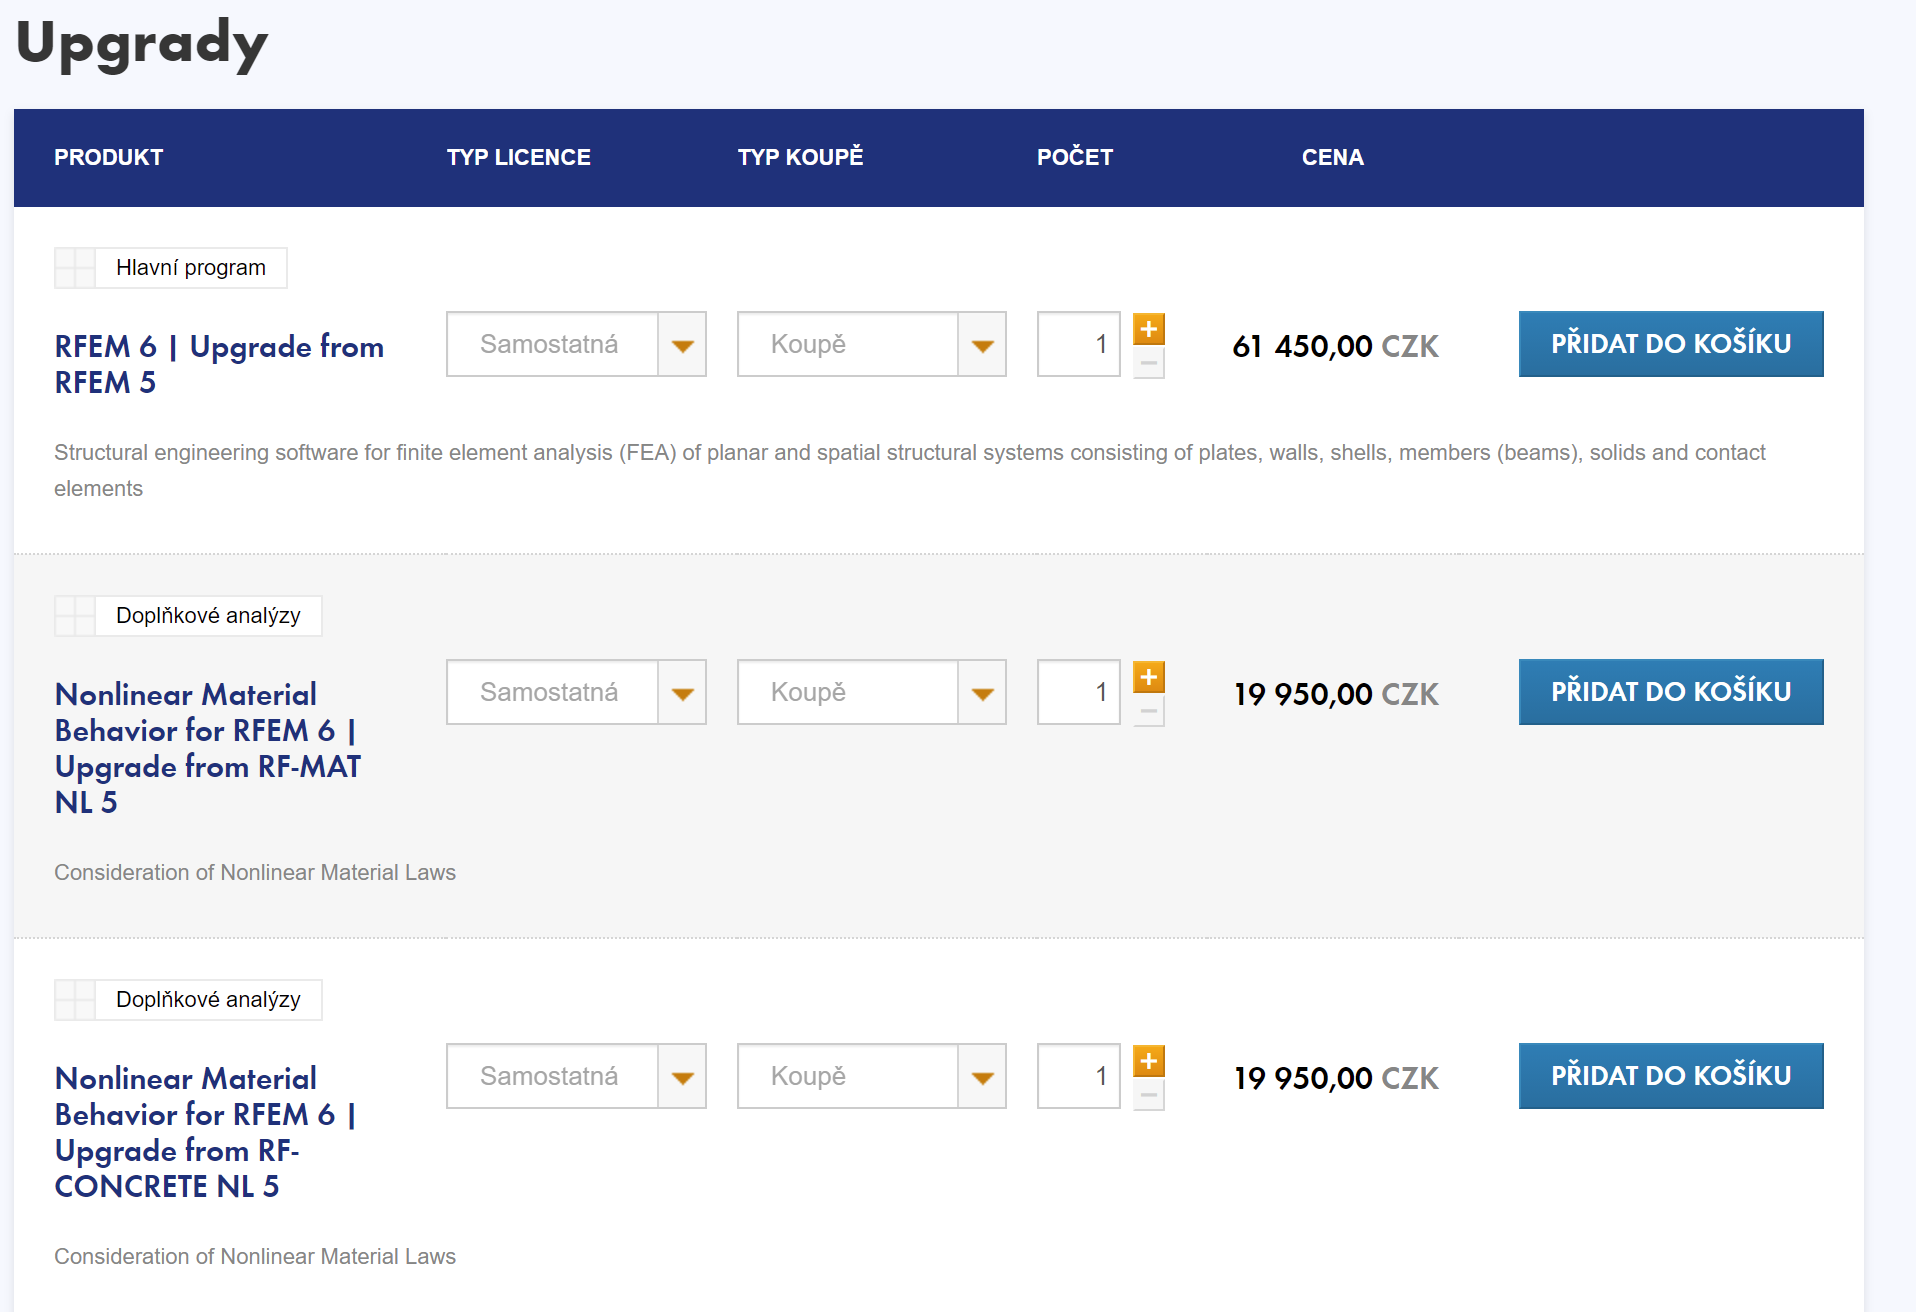Viewport: 1916px width, 1312px height.
Task: Click the 61 450,00 CZK price
Action: point(1336,346)
